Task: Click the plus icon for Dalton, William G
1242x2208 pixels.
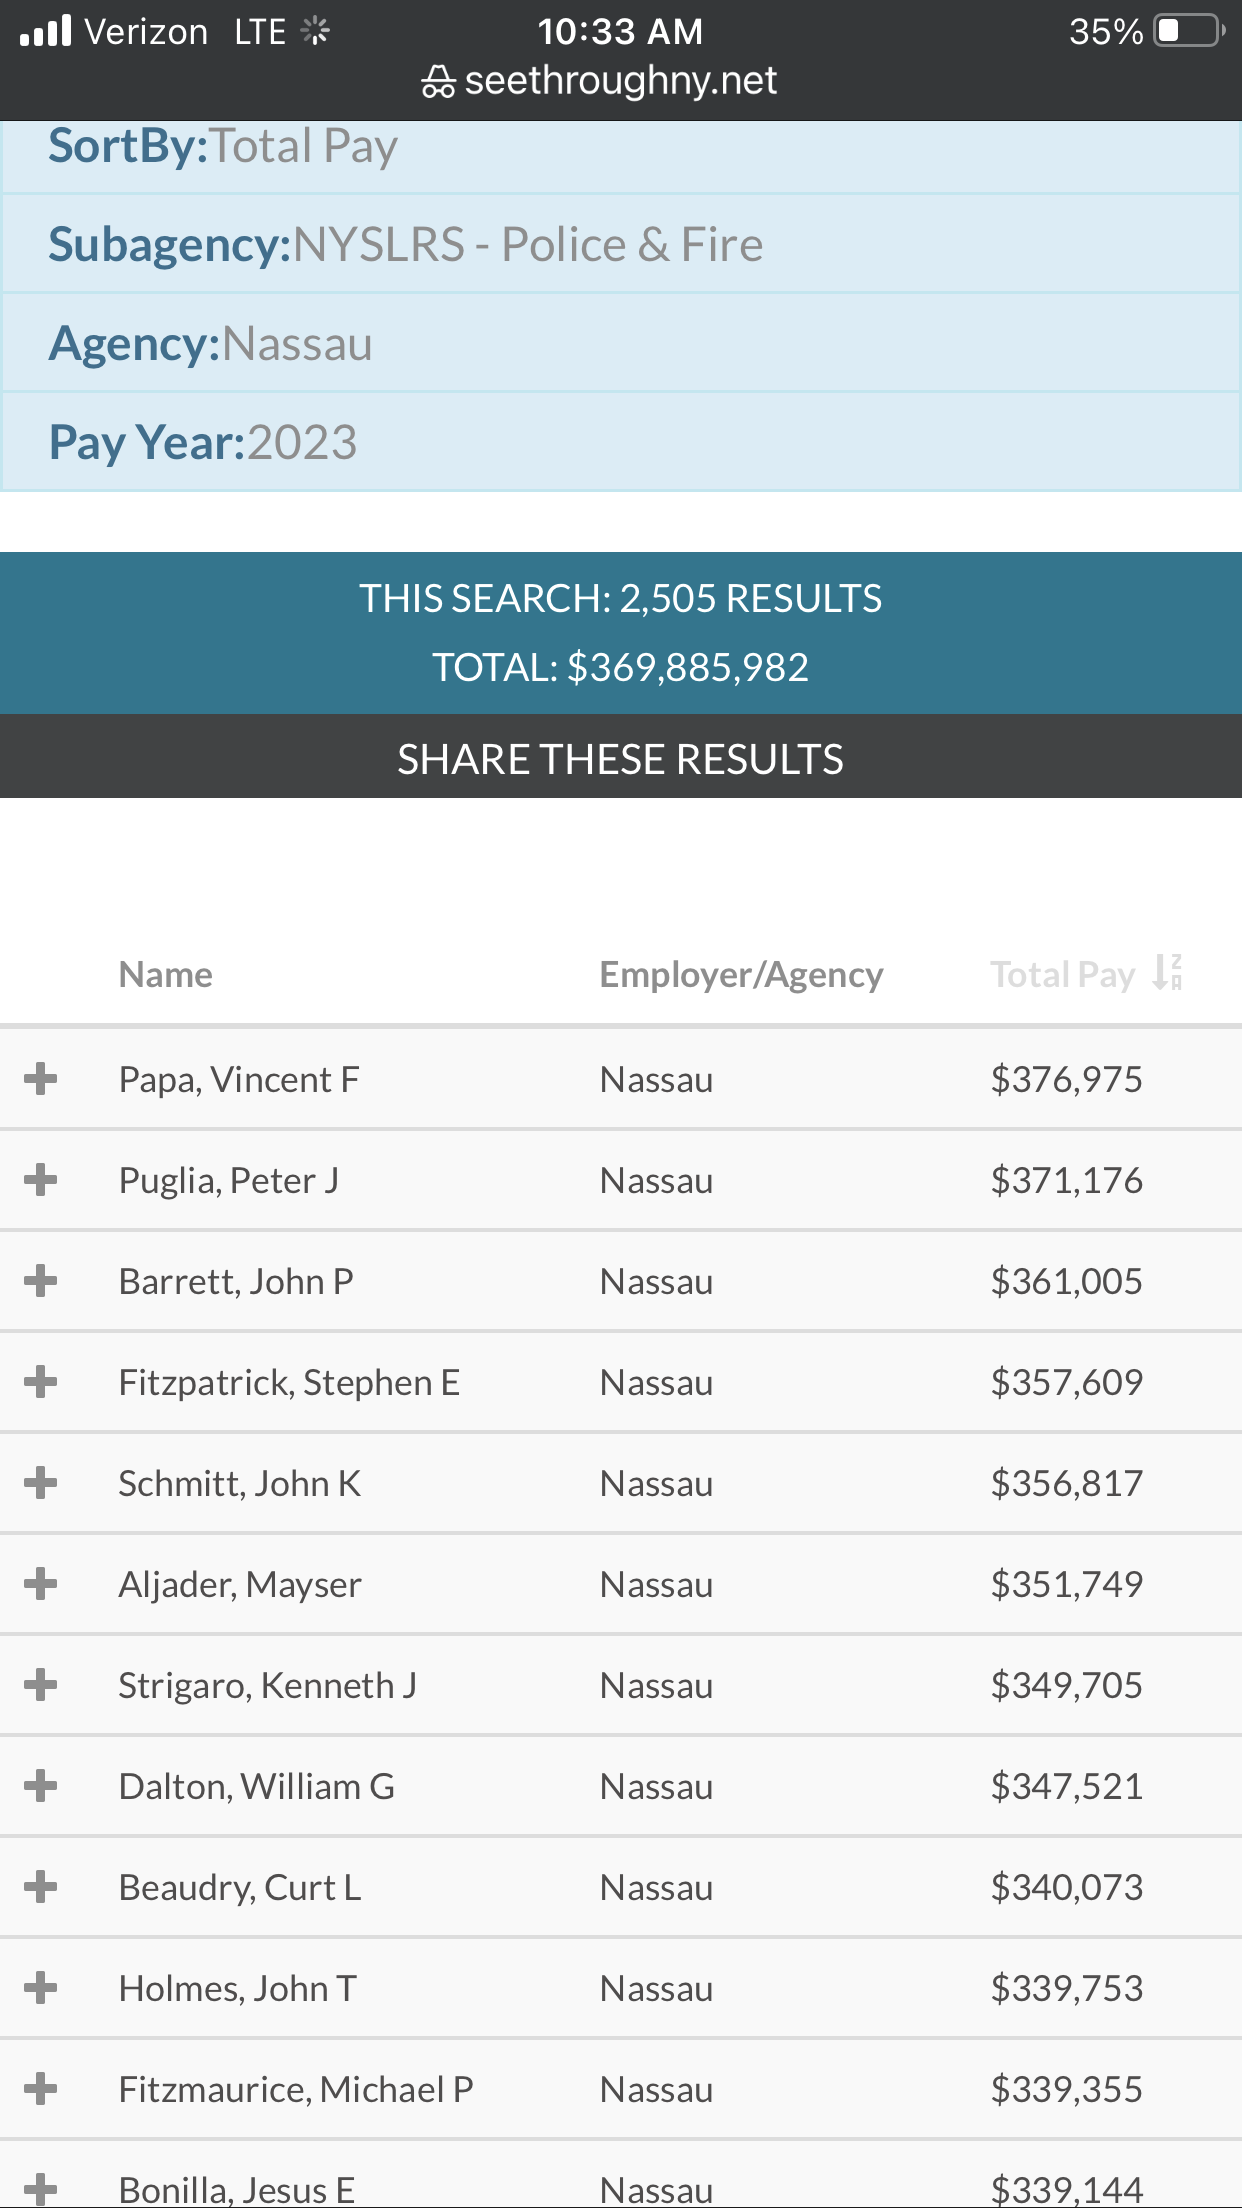Action: point(41,1786)
